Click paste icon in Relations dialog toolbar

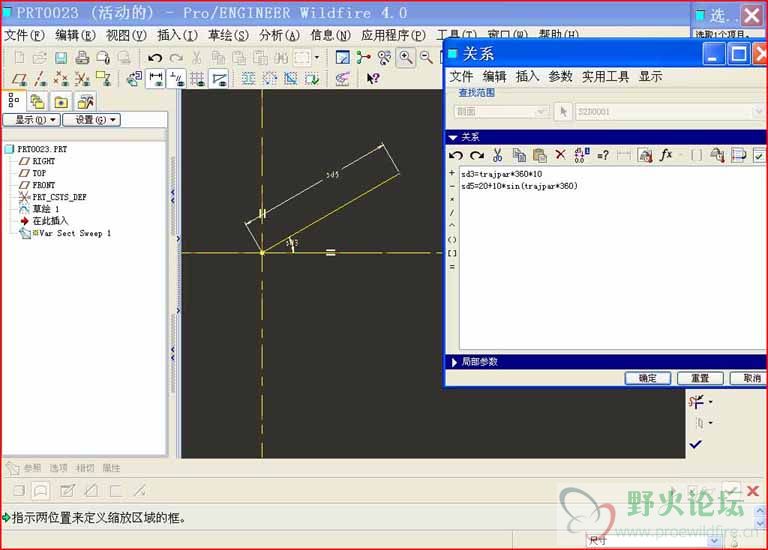(539, 156)
